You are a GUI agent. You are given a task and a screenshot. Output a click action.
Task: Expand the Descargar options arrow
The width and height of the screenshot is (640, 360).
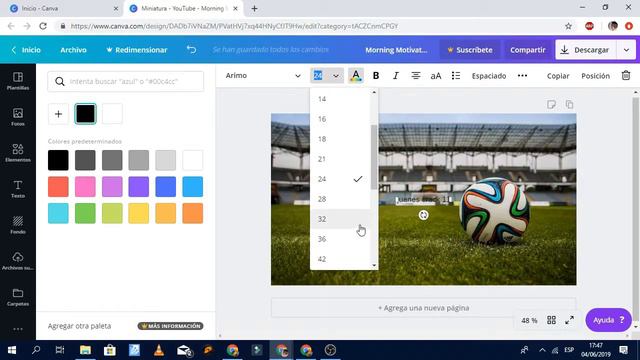626,50
